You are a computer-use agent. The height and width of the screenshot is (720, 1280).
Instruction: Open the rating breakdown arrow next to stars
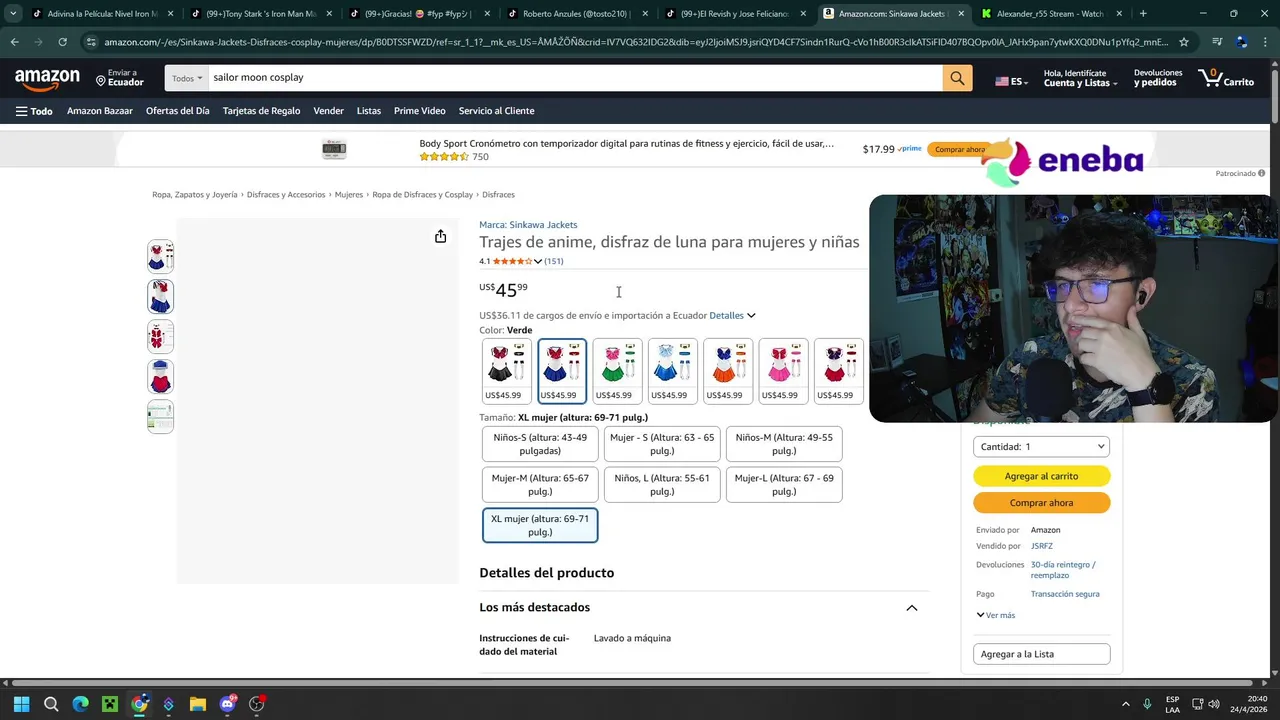click(x=538, y=262)
